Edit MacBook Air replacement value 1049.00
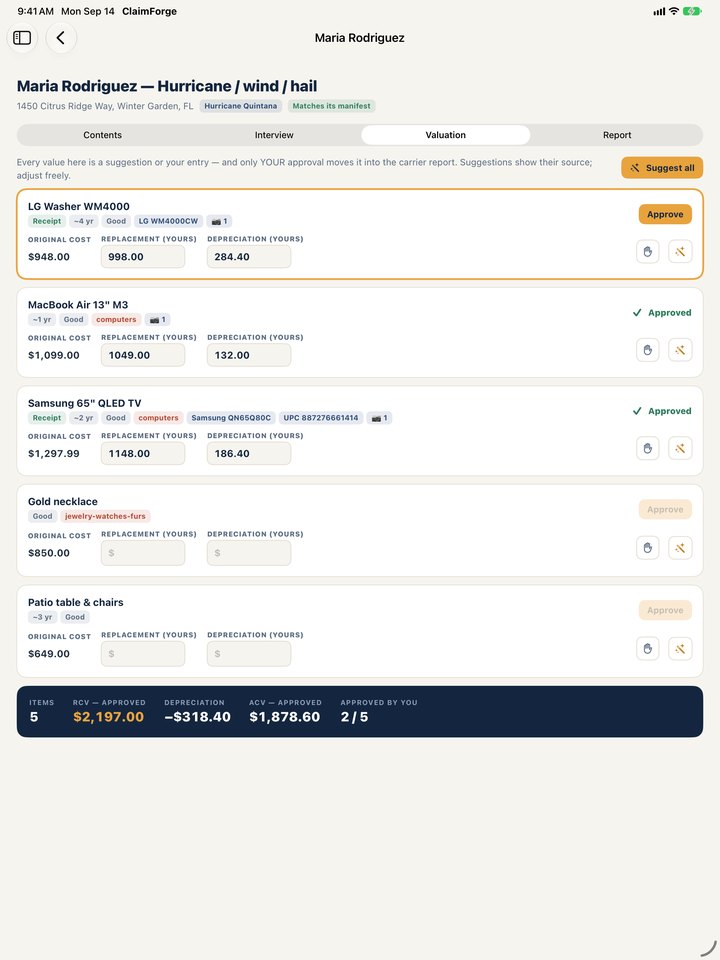Image resolution: width=720 pixels, height=960 pixels. point(143,355)
